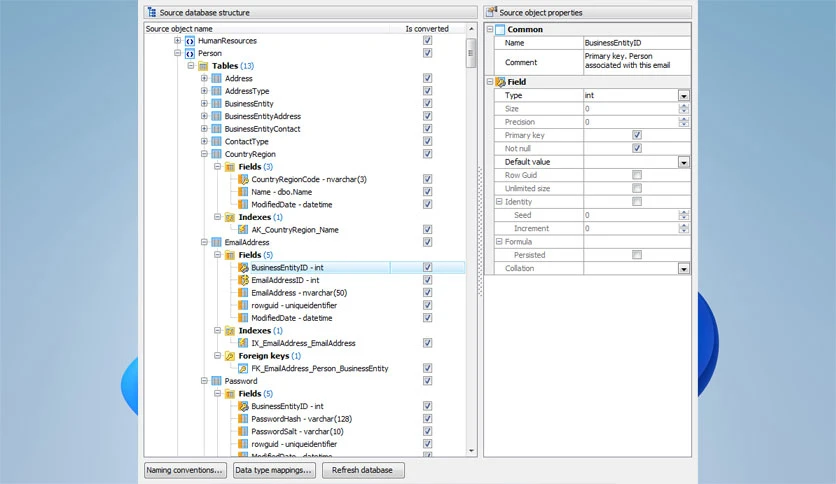Image resolution: width=836 pixels, height=484 pixels.
Task: Click the tree scrollbar down arrow
Action: (x=471, y=451)
